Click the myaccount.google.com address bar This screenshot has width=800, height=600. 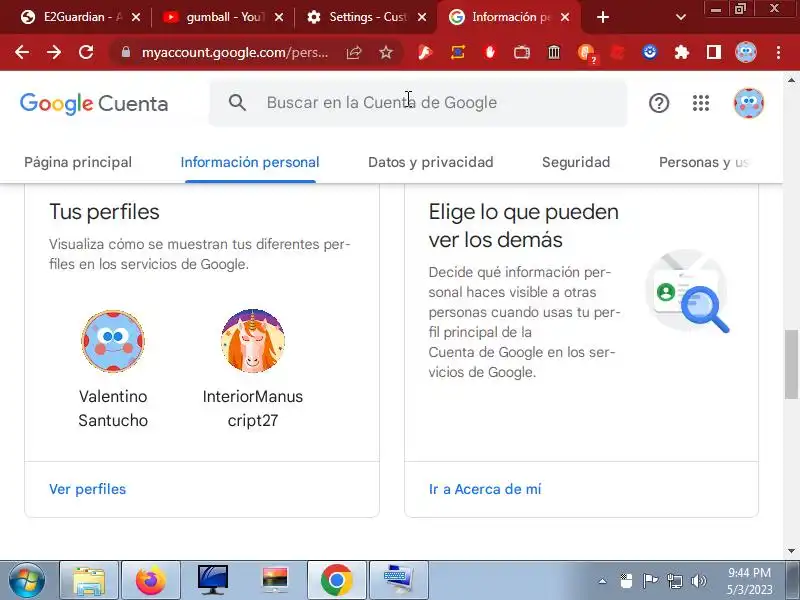click(x=235, y=53)
